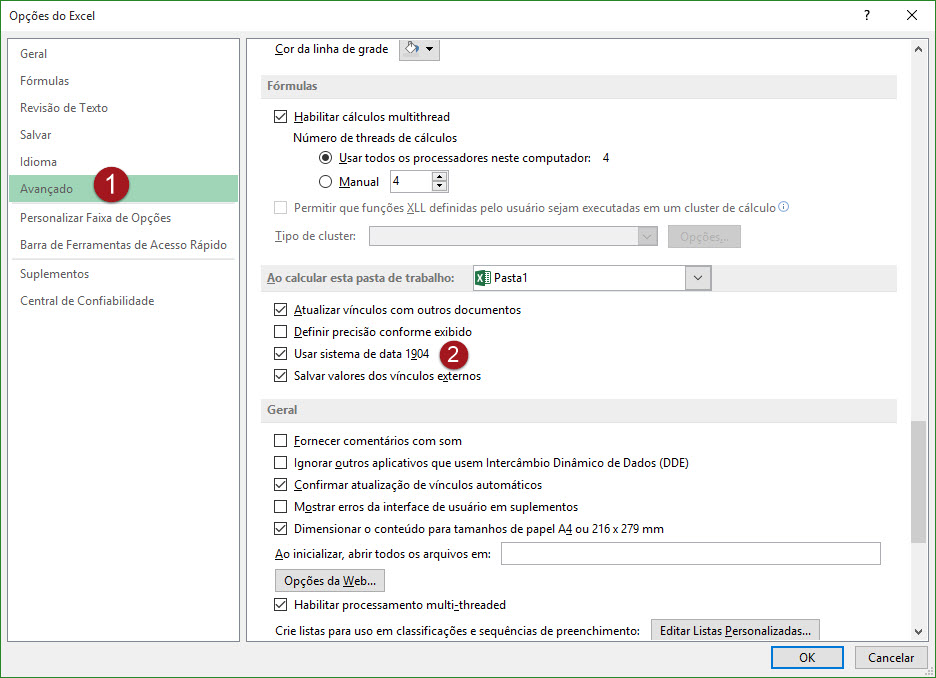
Task: Click Editar Listas Personalizadas button
Action: (735, 630)
